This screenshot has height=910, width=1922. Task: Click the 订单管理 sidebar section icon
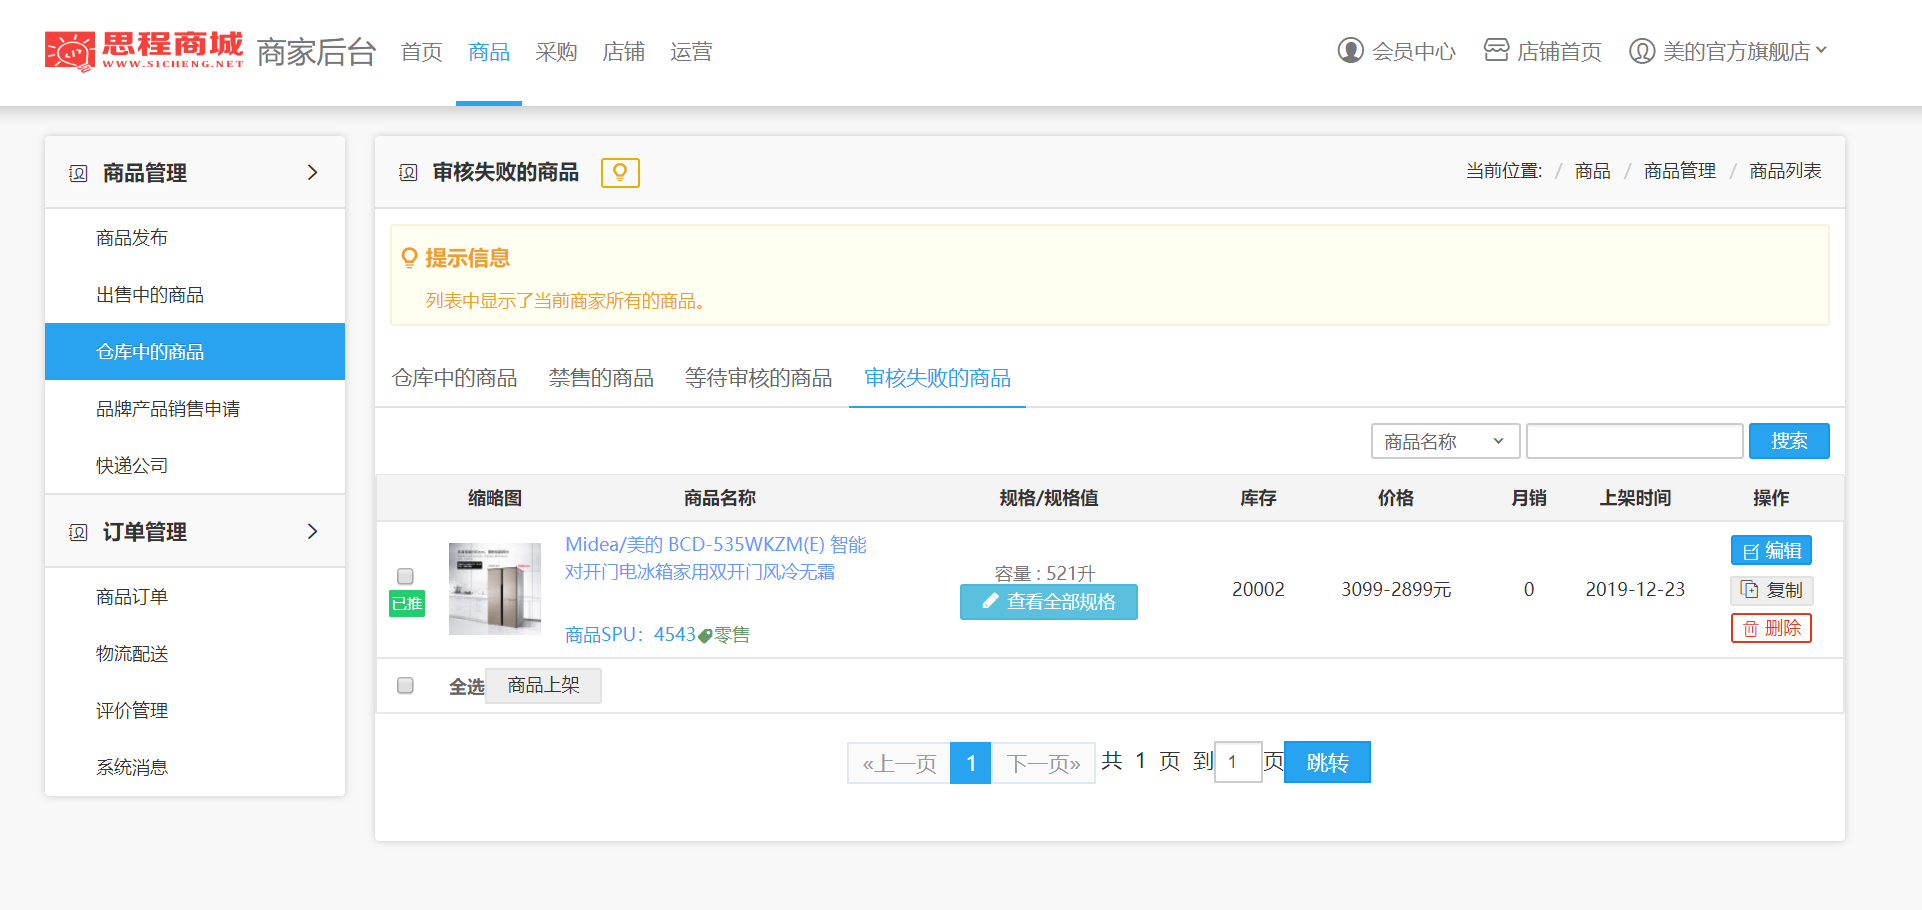tap(78, 532)
